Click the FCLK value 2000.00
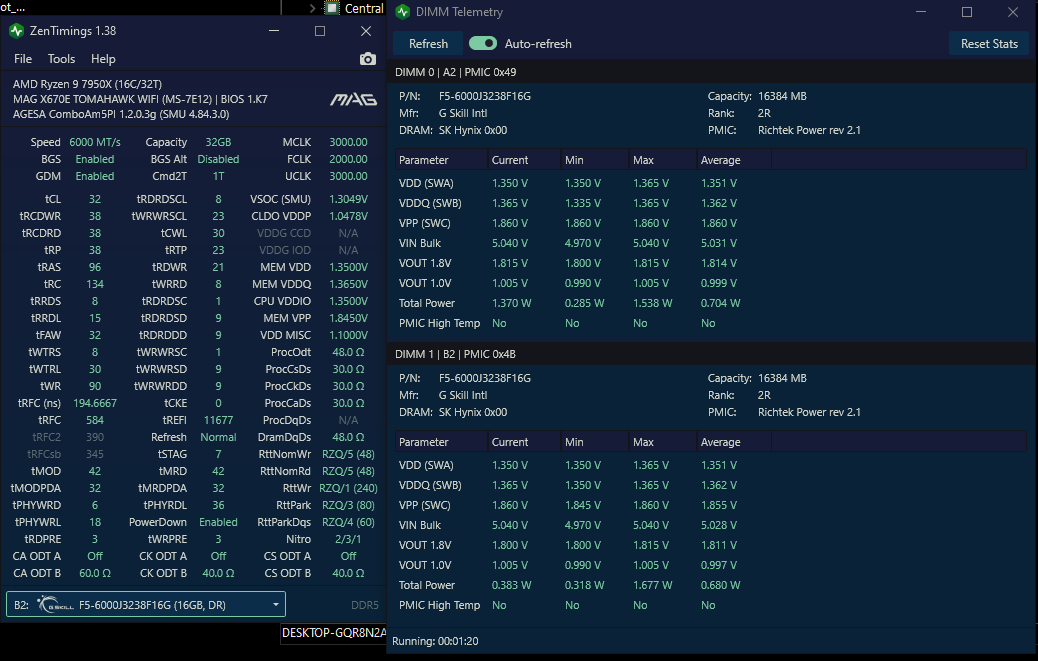This screenshot has height=661, width=1038. pyautogui.click(x=348, y=159)
